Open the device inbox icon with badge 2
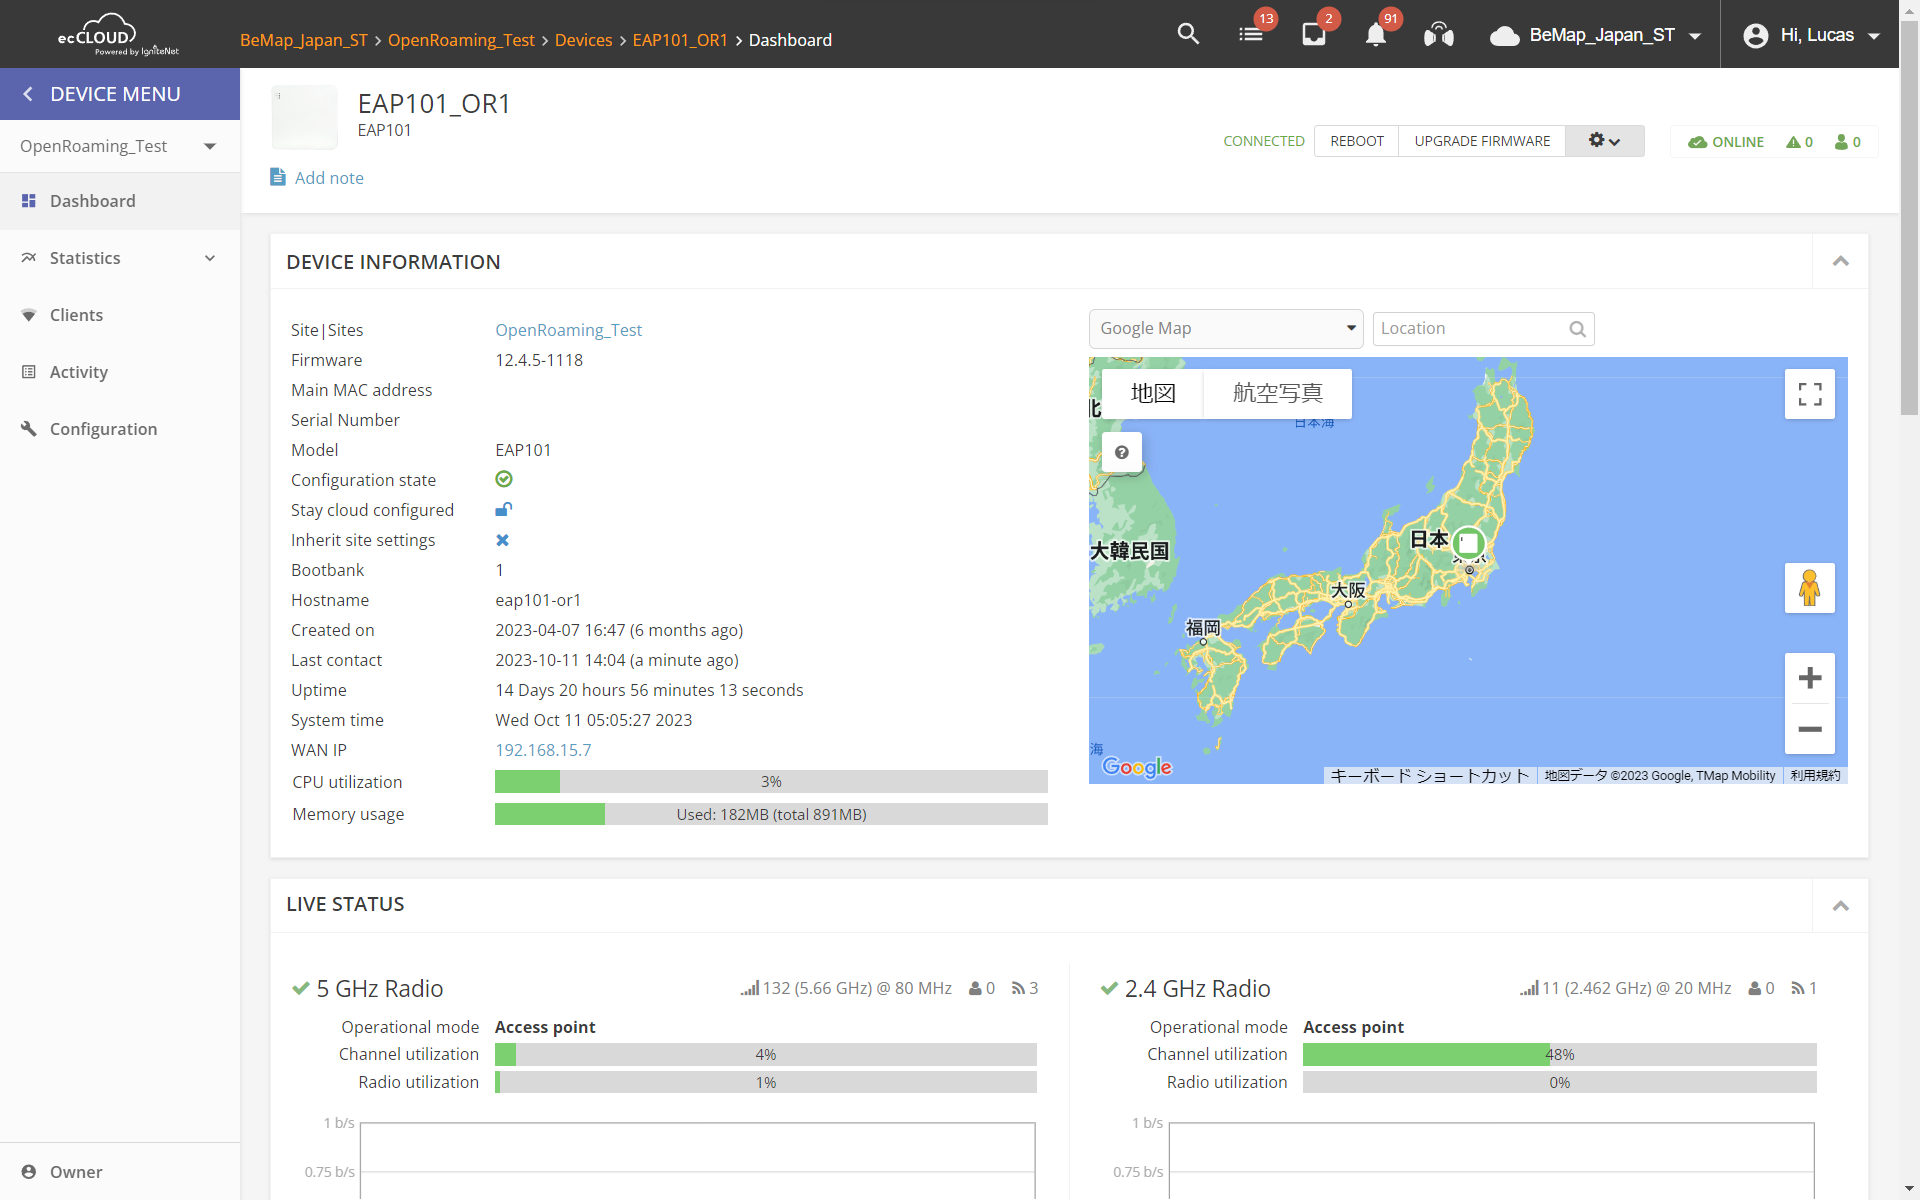 (x=1314, y=34)
